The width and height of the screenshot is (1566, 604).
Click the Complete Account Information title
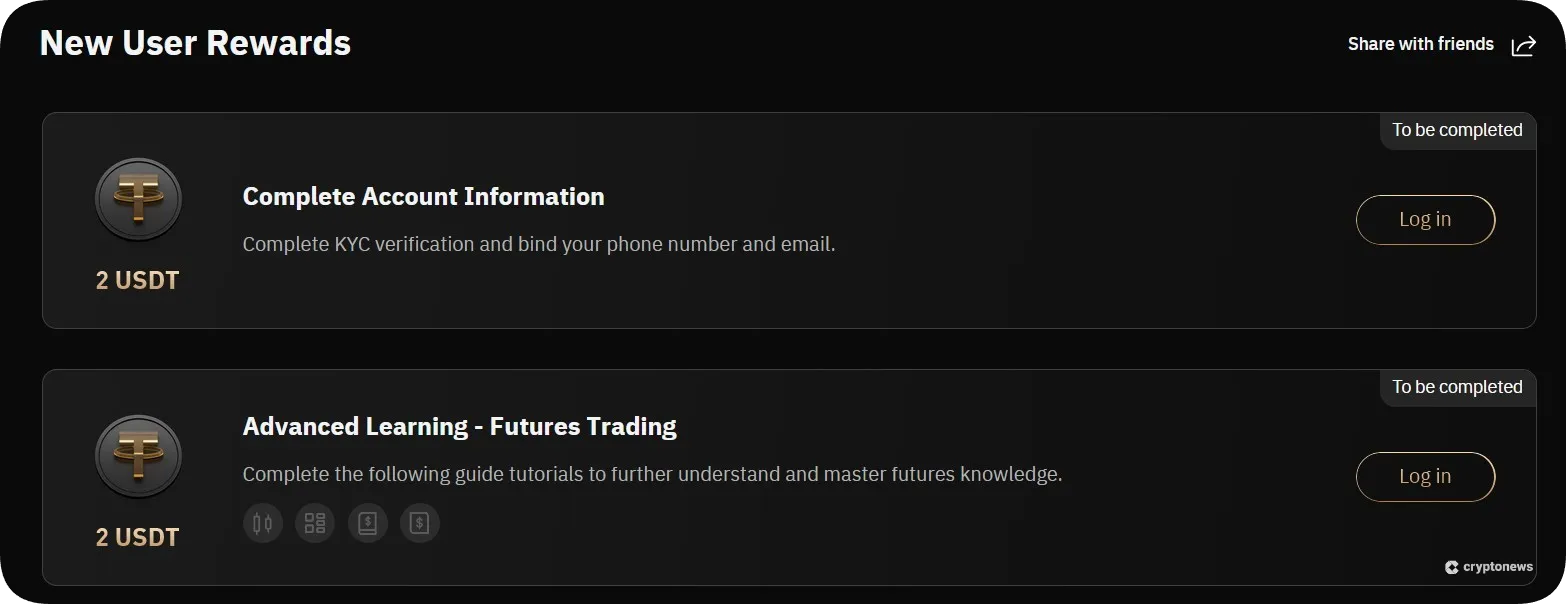coord(423,196)
